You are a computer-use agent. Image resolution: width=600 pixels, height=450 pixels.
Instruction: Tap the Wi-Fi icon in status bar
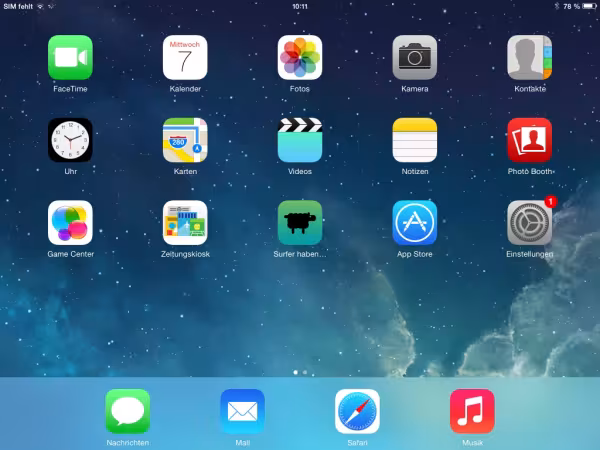coord(40,7)
